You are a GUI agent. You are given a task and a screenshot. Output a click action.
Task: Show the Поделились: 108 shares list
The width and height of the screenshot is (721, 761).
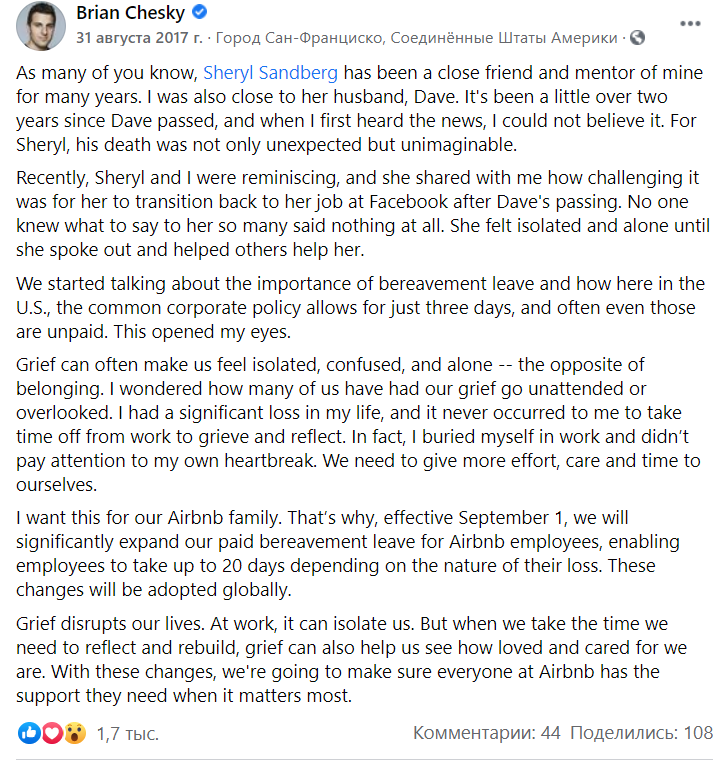tap(641, 732)
